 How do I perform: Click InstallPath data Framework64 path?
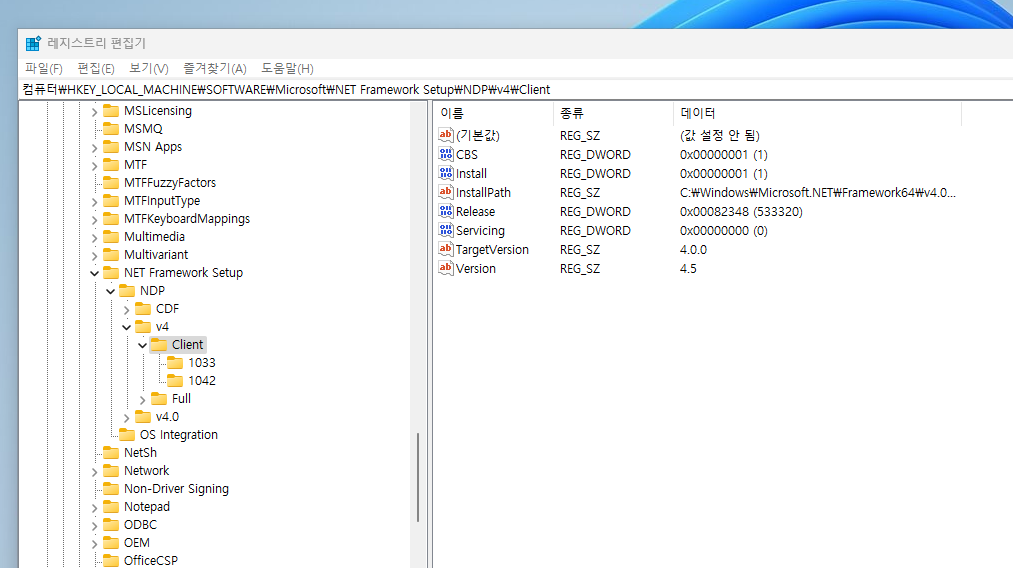[x=817, y=193]
